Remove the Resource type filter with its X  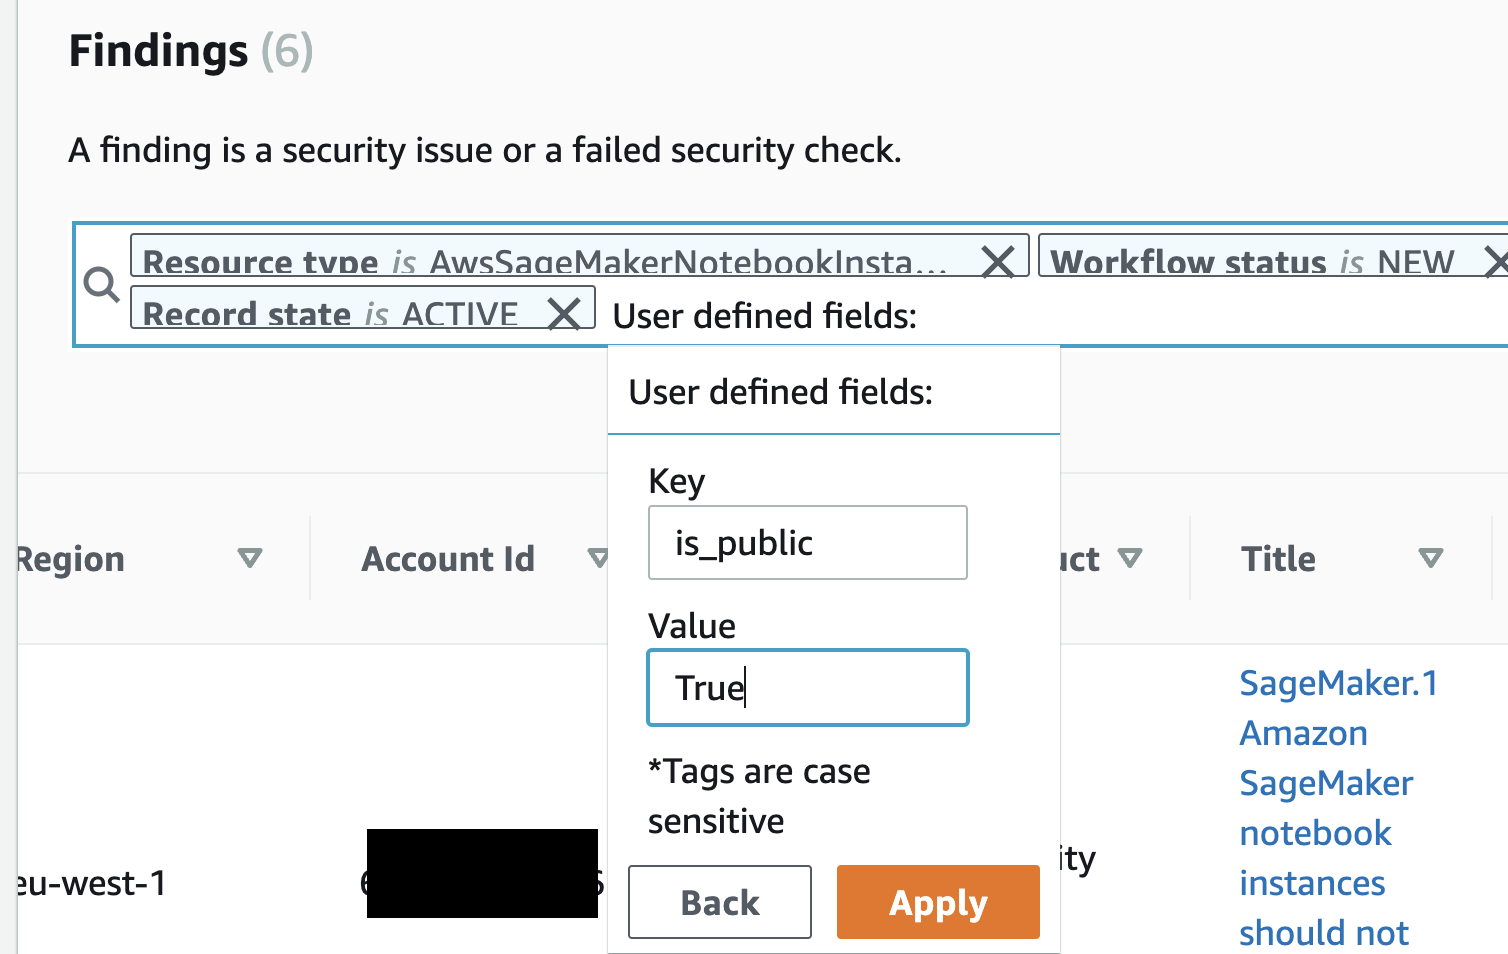pos(997,262)
